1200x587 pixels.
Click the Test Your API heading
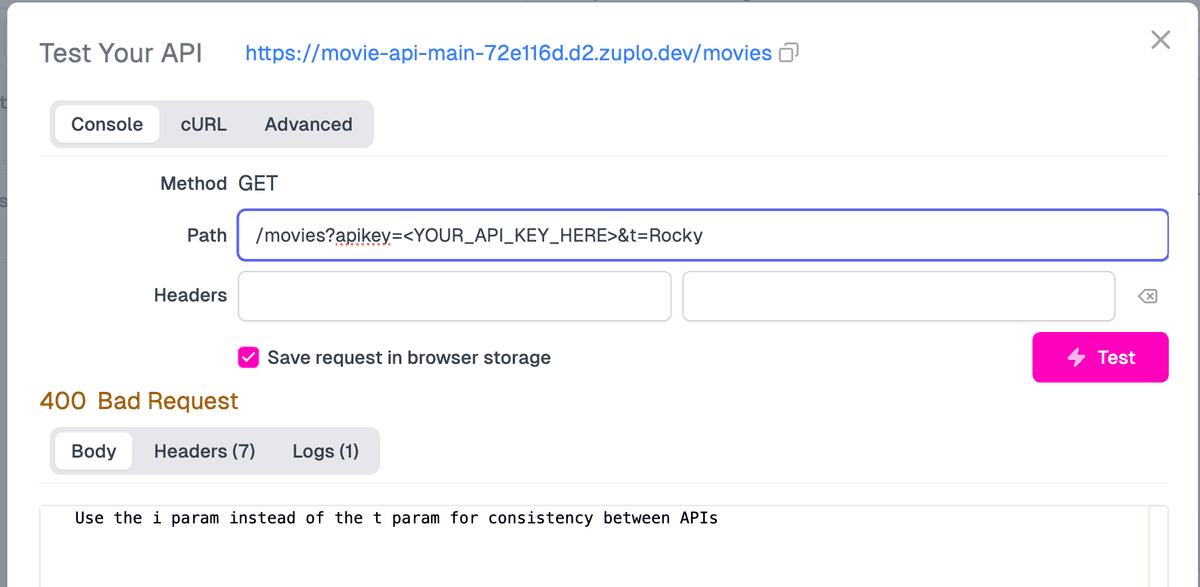coord(120,53)
